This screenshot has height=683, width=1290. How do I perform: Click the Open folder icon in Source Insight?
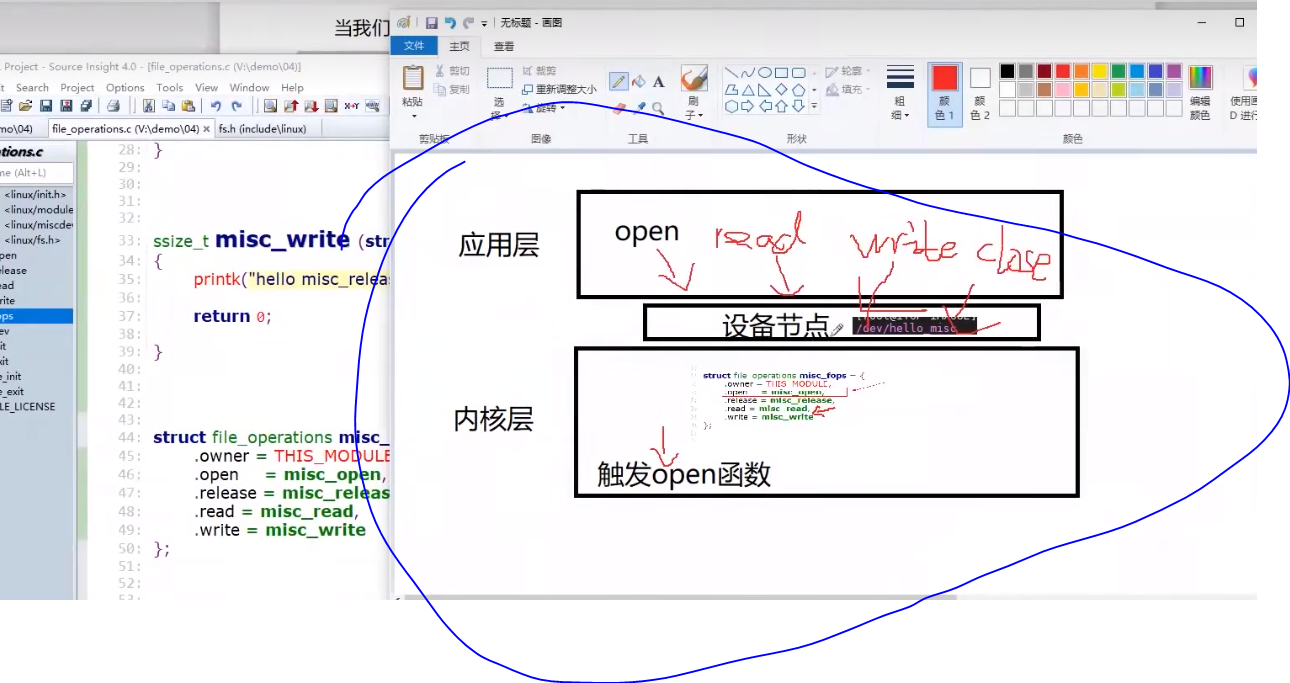26,106
